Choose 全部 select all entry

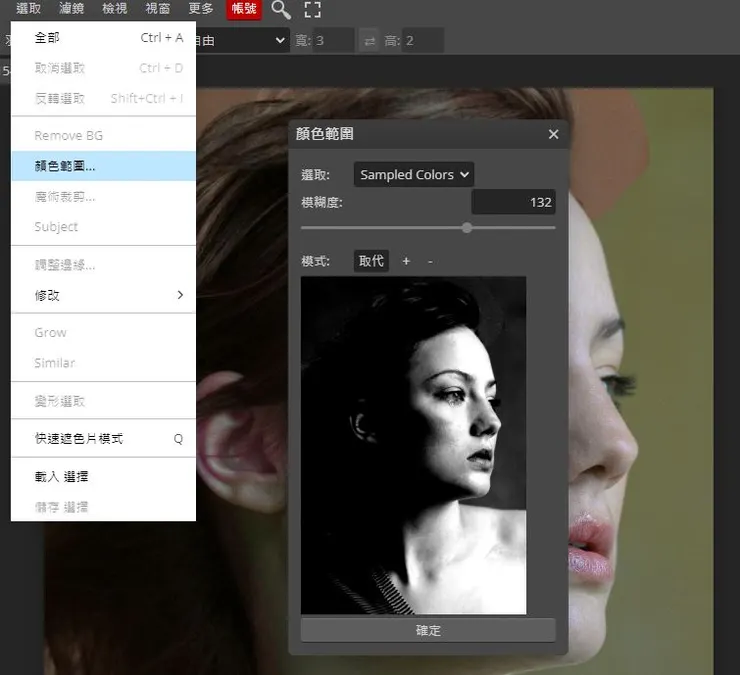tap(103, 38)
